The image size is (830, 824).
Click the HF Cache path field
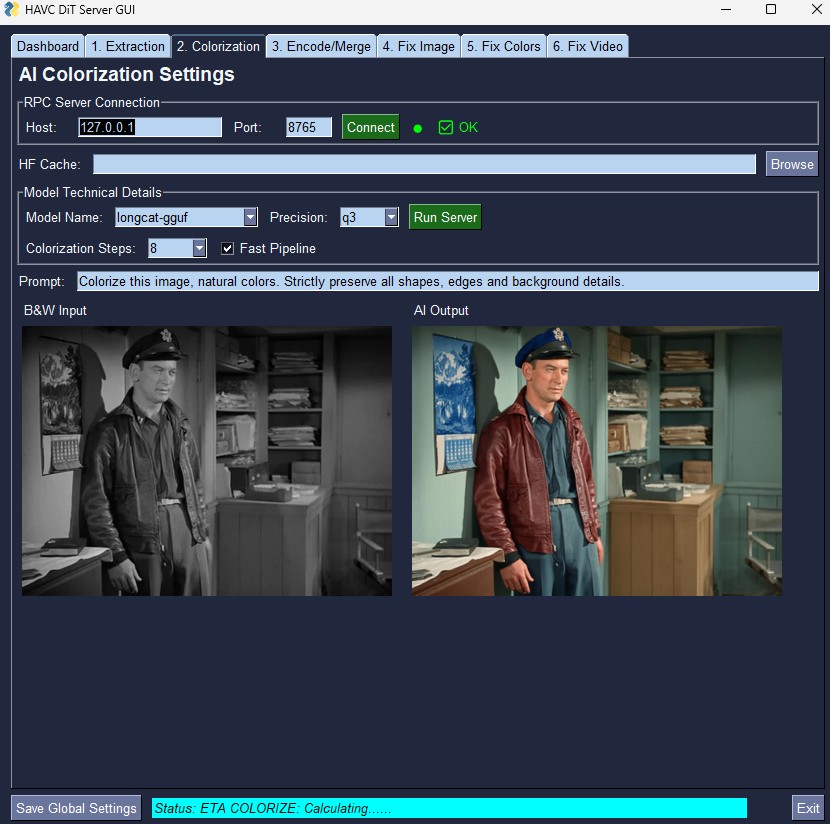(424, 164)
